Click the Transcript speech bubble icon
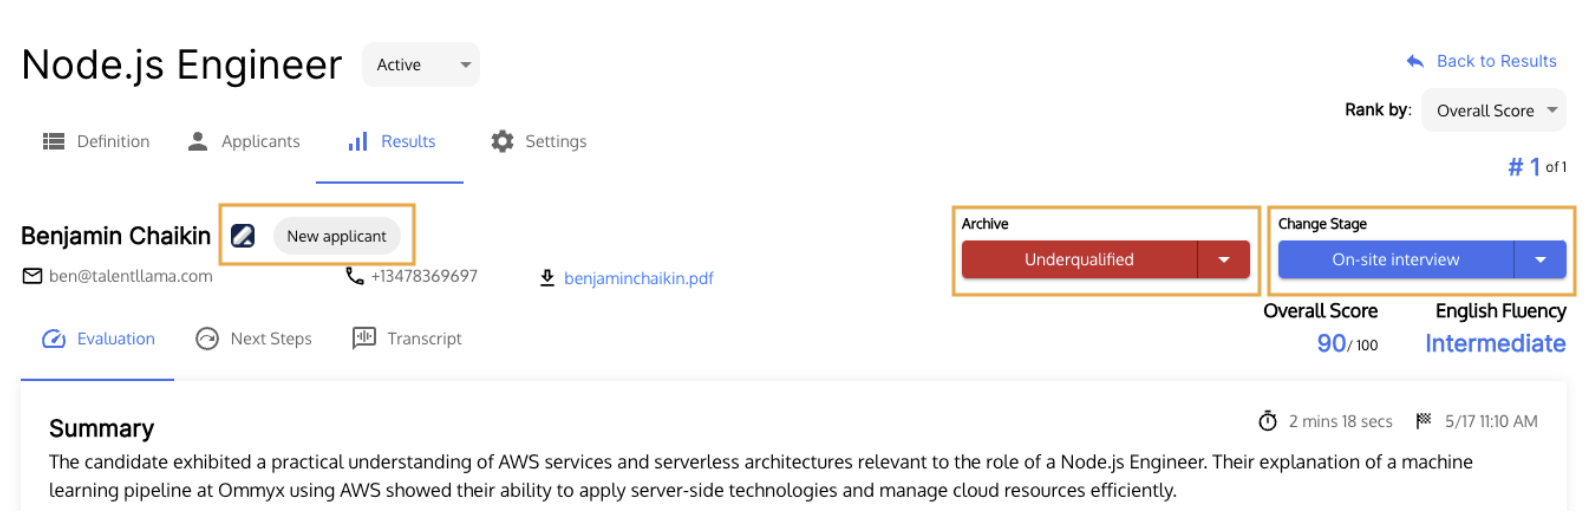 (364, 338)
